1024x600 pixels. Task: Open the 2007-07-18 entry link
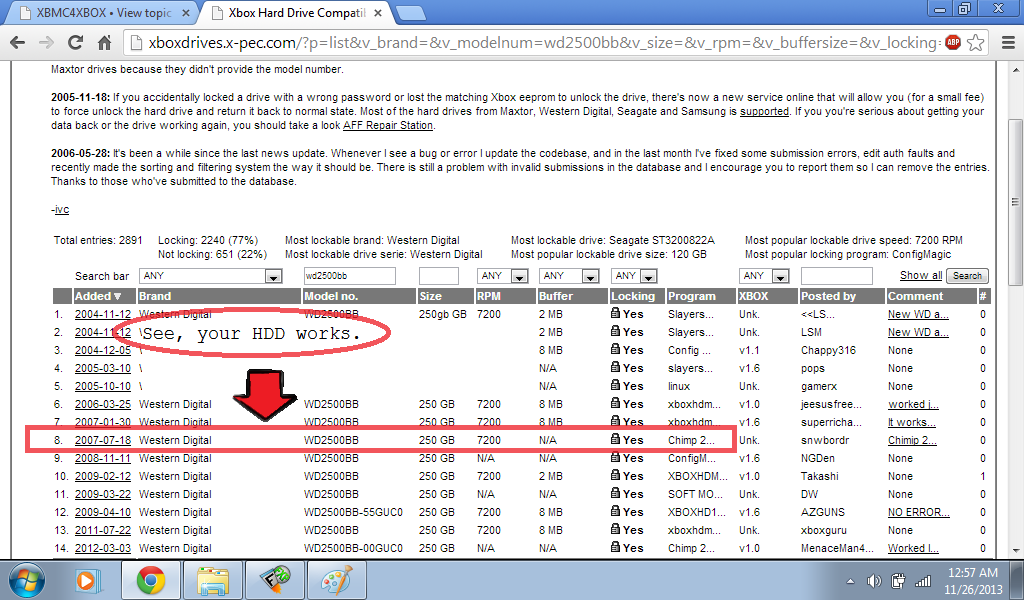point(103,440)
